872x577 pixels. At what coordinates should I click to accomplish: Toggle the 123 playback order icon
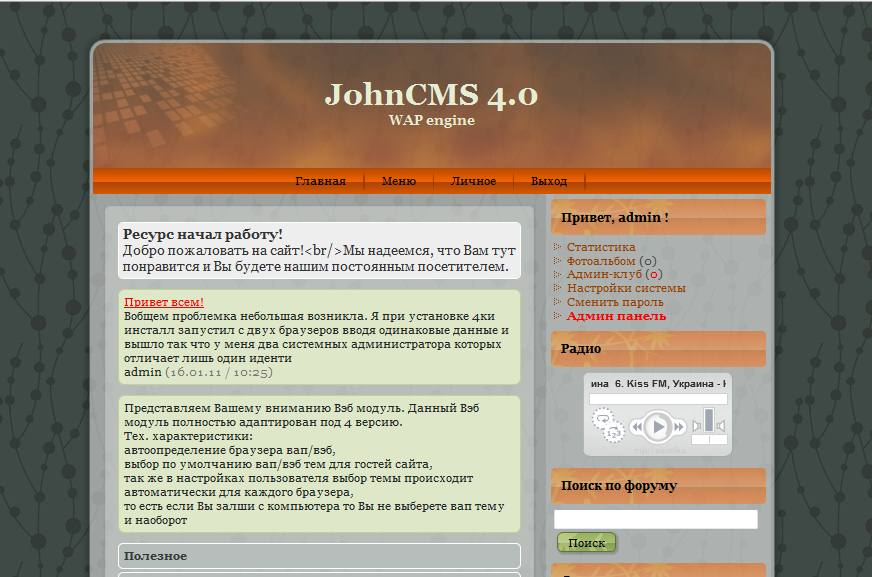click(x=612, y=433)
